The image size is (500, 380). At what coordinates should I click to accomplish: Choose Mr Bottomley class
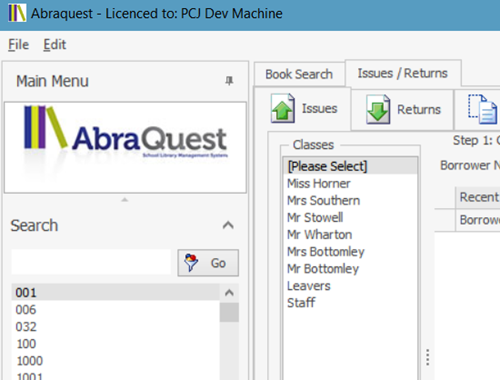350,268
